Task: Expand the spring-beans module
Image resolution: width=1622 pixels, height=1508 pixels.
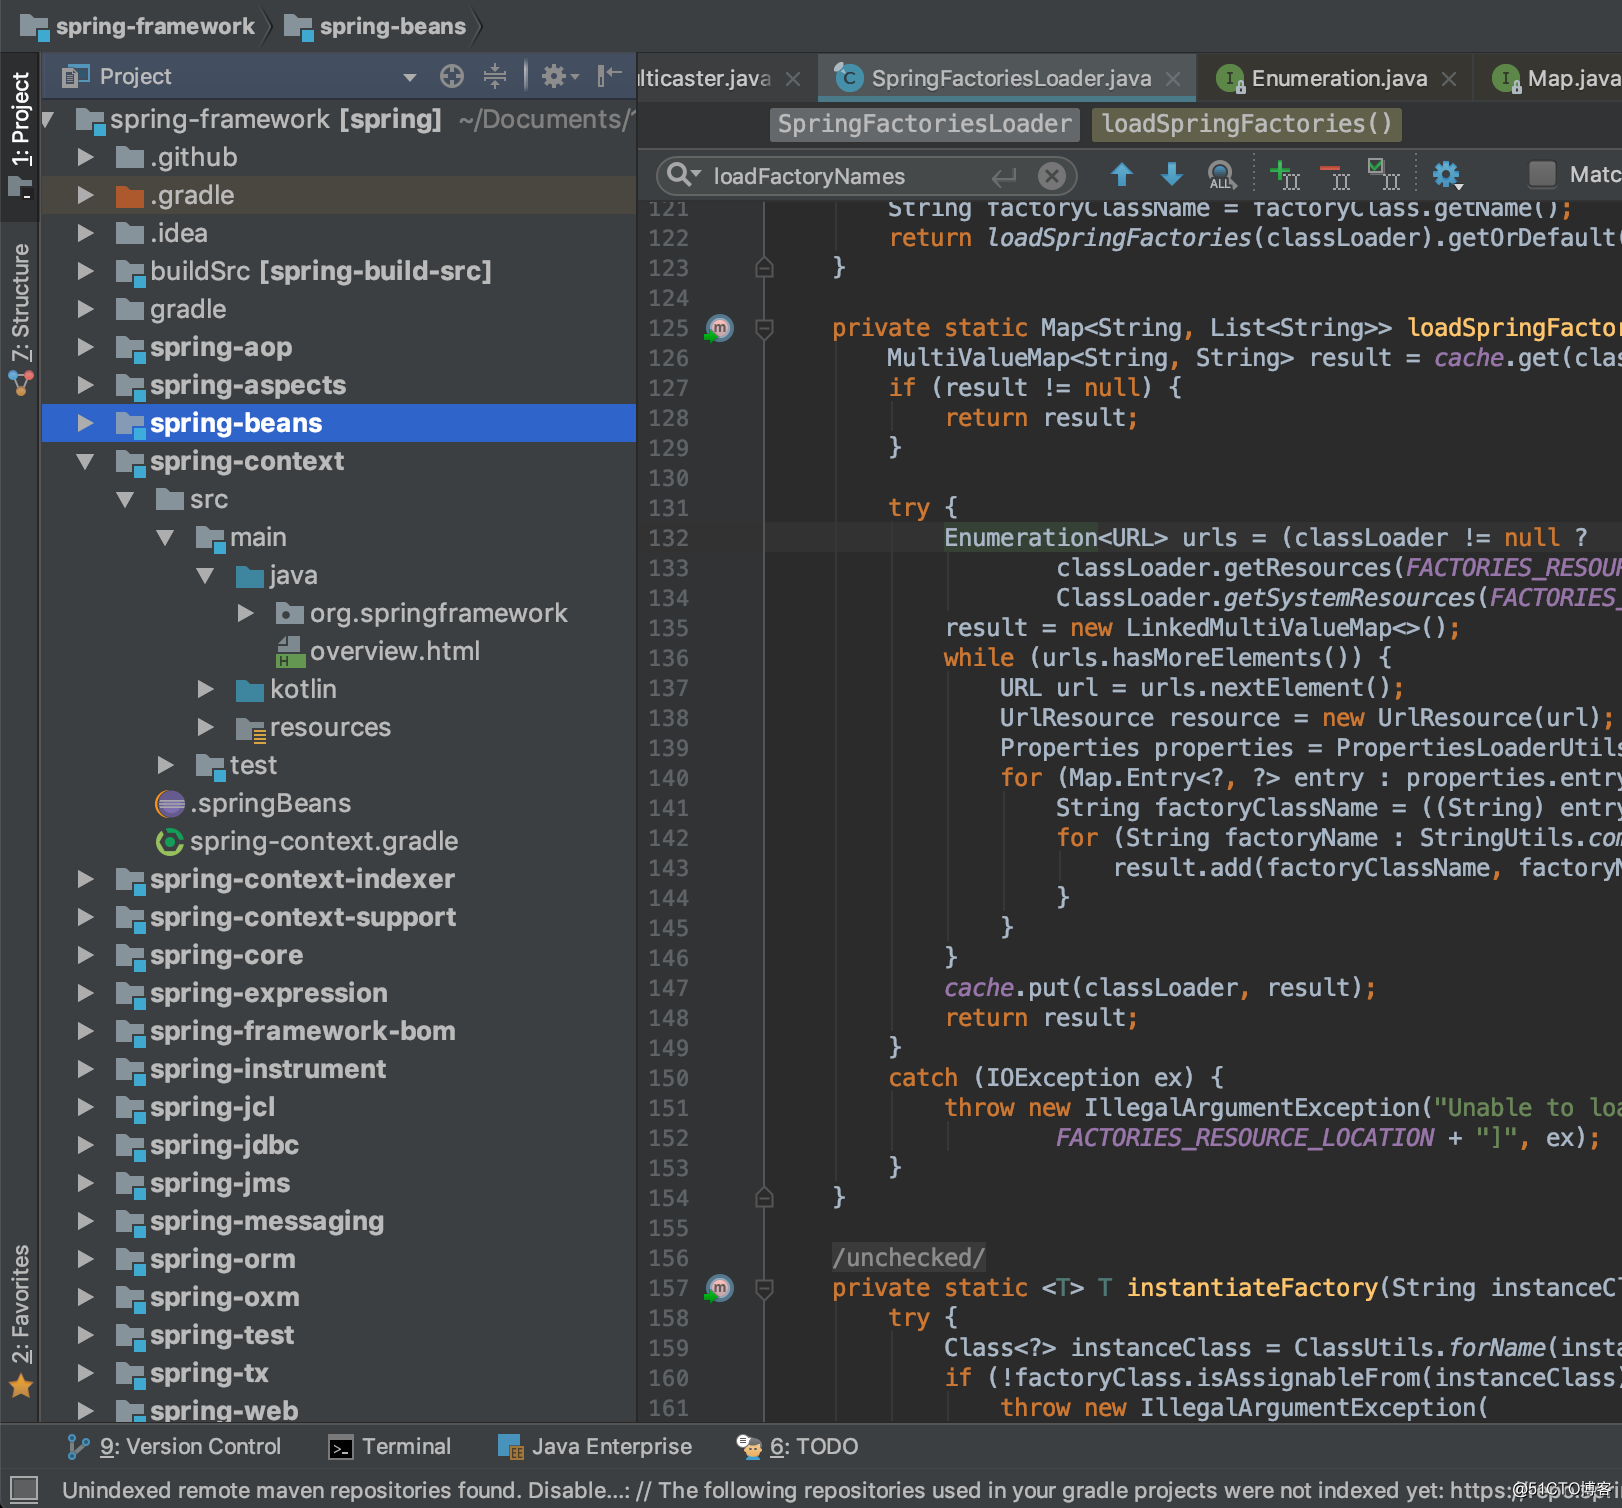Action: click(x=86, y=423)
